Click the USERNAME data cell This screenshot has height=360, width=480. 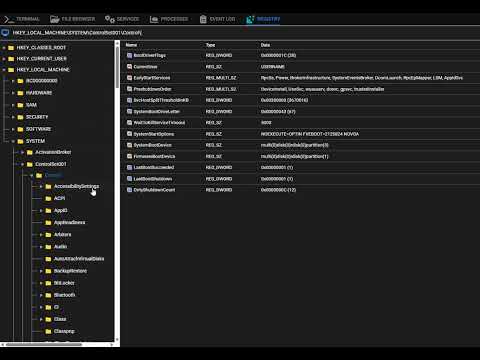(x=273, y=67)
